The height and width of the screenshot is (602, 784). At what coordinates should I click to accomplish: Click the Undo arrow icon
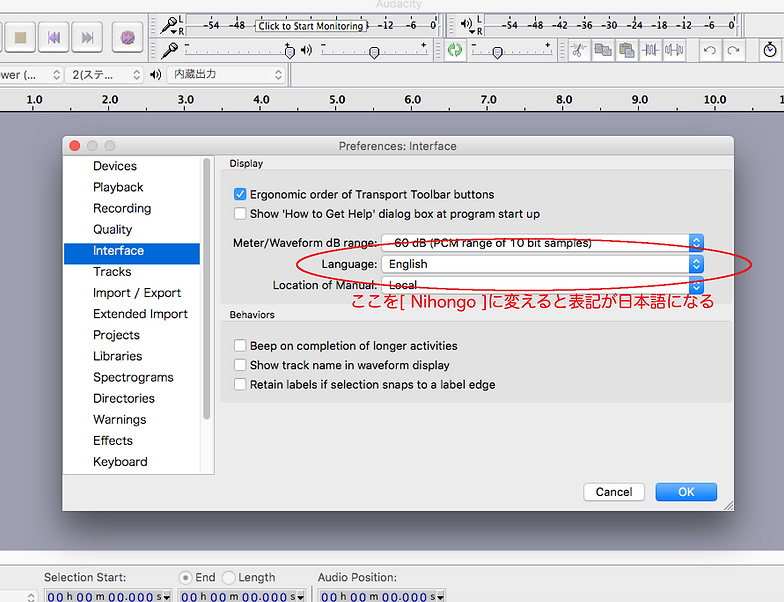coord(710,50)
